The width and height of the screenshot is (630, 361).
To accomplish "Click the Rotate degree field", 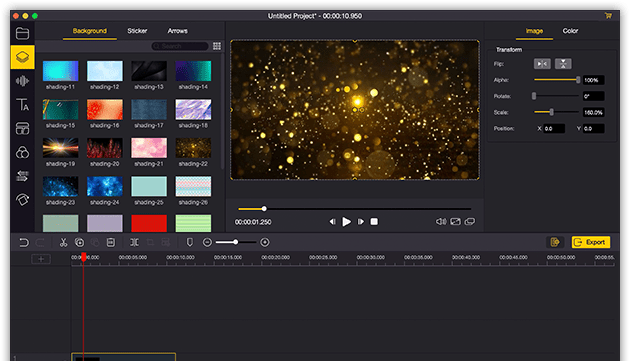I will point(593,96).
